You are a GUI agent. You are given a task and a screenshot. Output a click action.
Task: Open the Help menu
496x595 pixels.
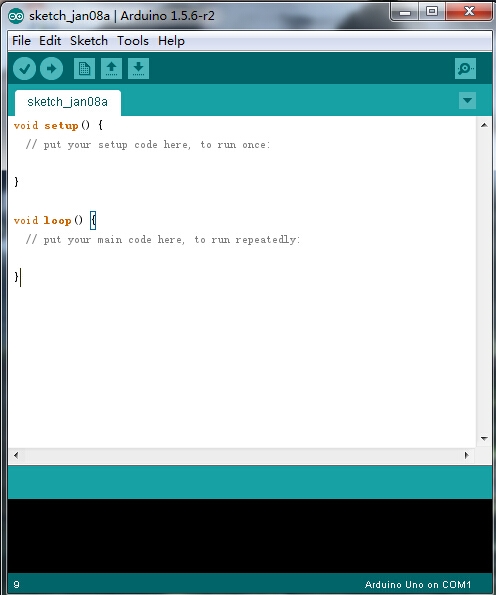point(171,41)
